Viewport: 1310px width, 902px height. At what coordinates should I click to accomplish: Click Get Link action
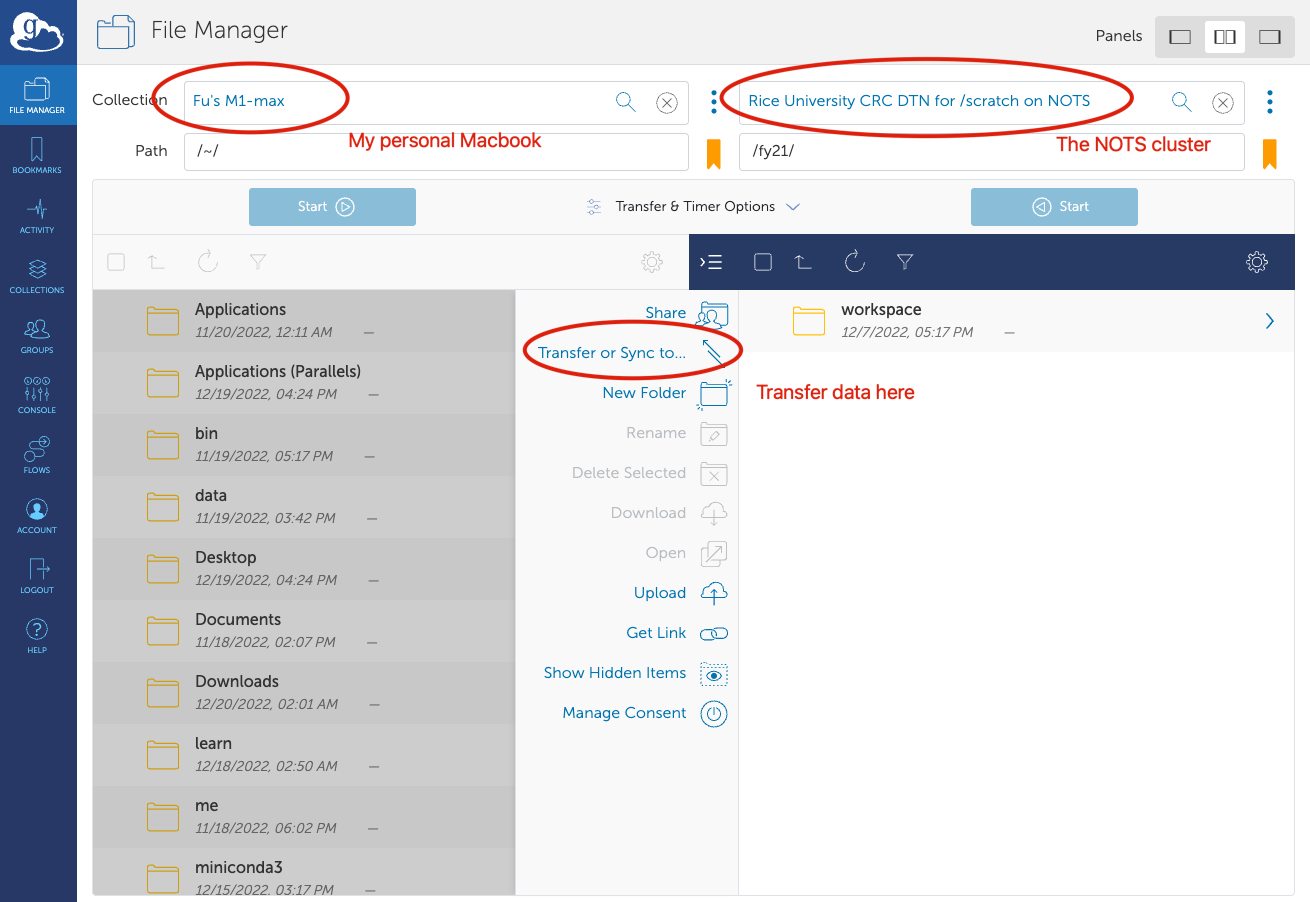pos(677,633)
